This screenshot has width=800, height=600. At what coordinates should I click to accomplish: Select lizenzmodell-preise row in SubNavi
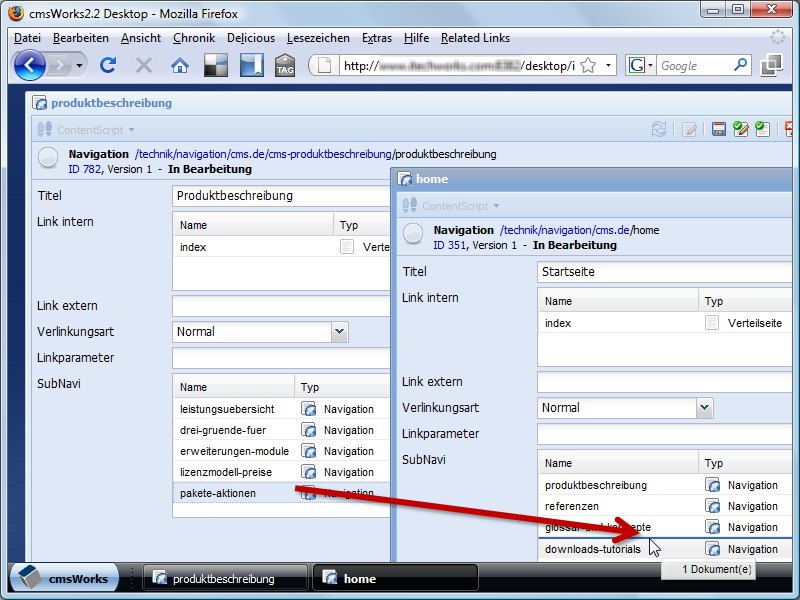pos(282,472)
